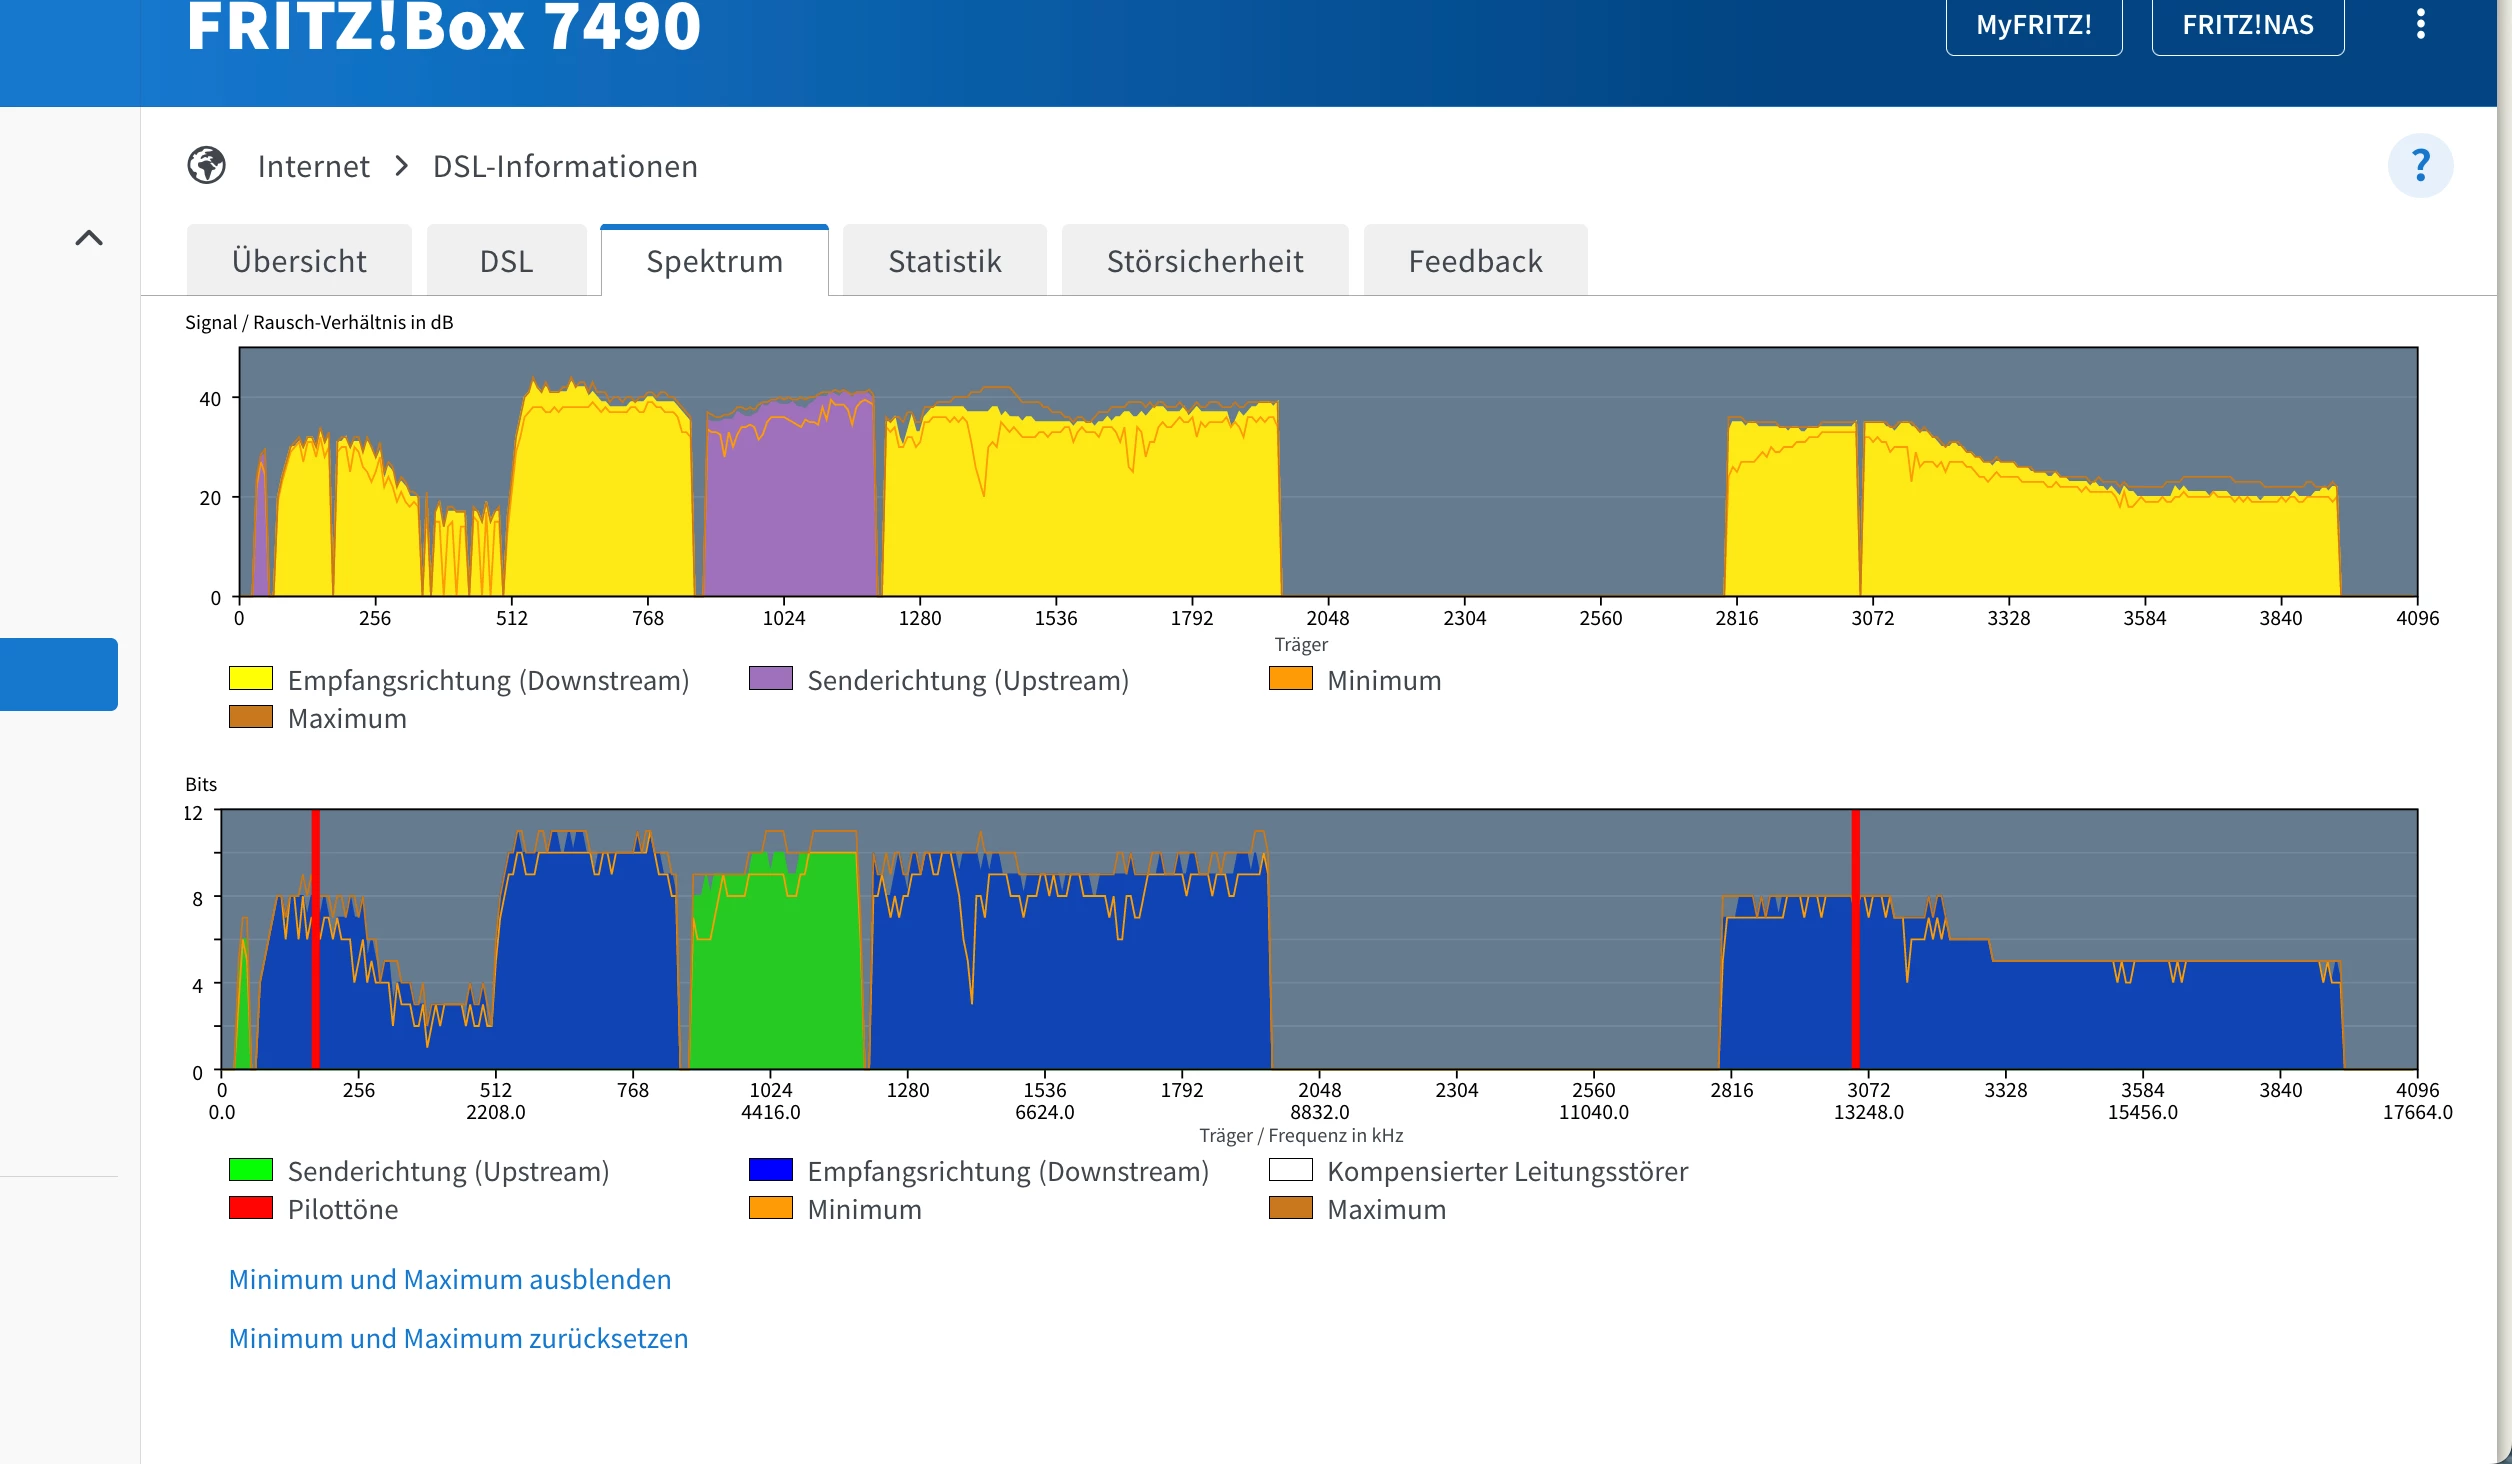Click the MyFRITZ! button
Viewport: 2512px width, 1464px height.
[x=2033, y=25]
